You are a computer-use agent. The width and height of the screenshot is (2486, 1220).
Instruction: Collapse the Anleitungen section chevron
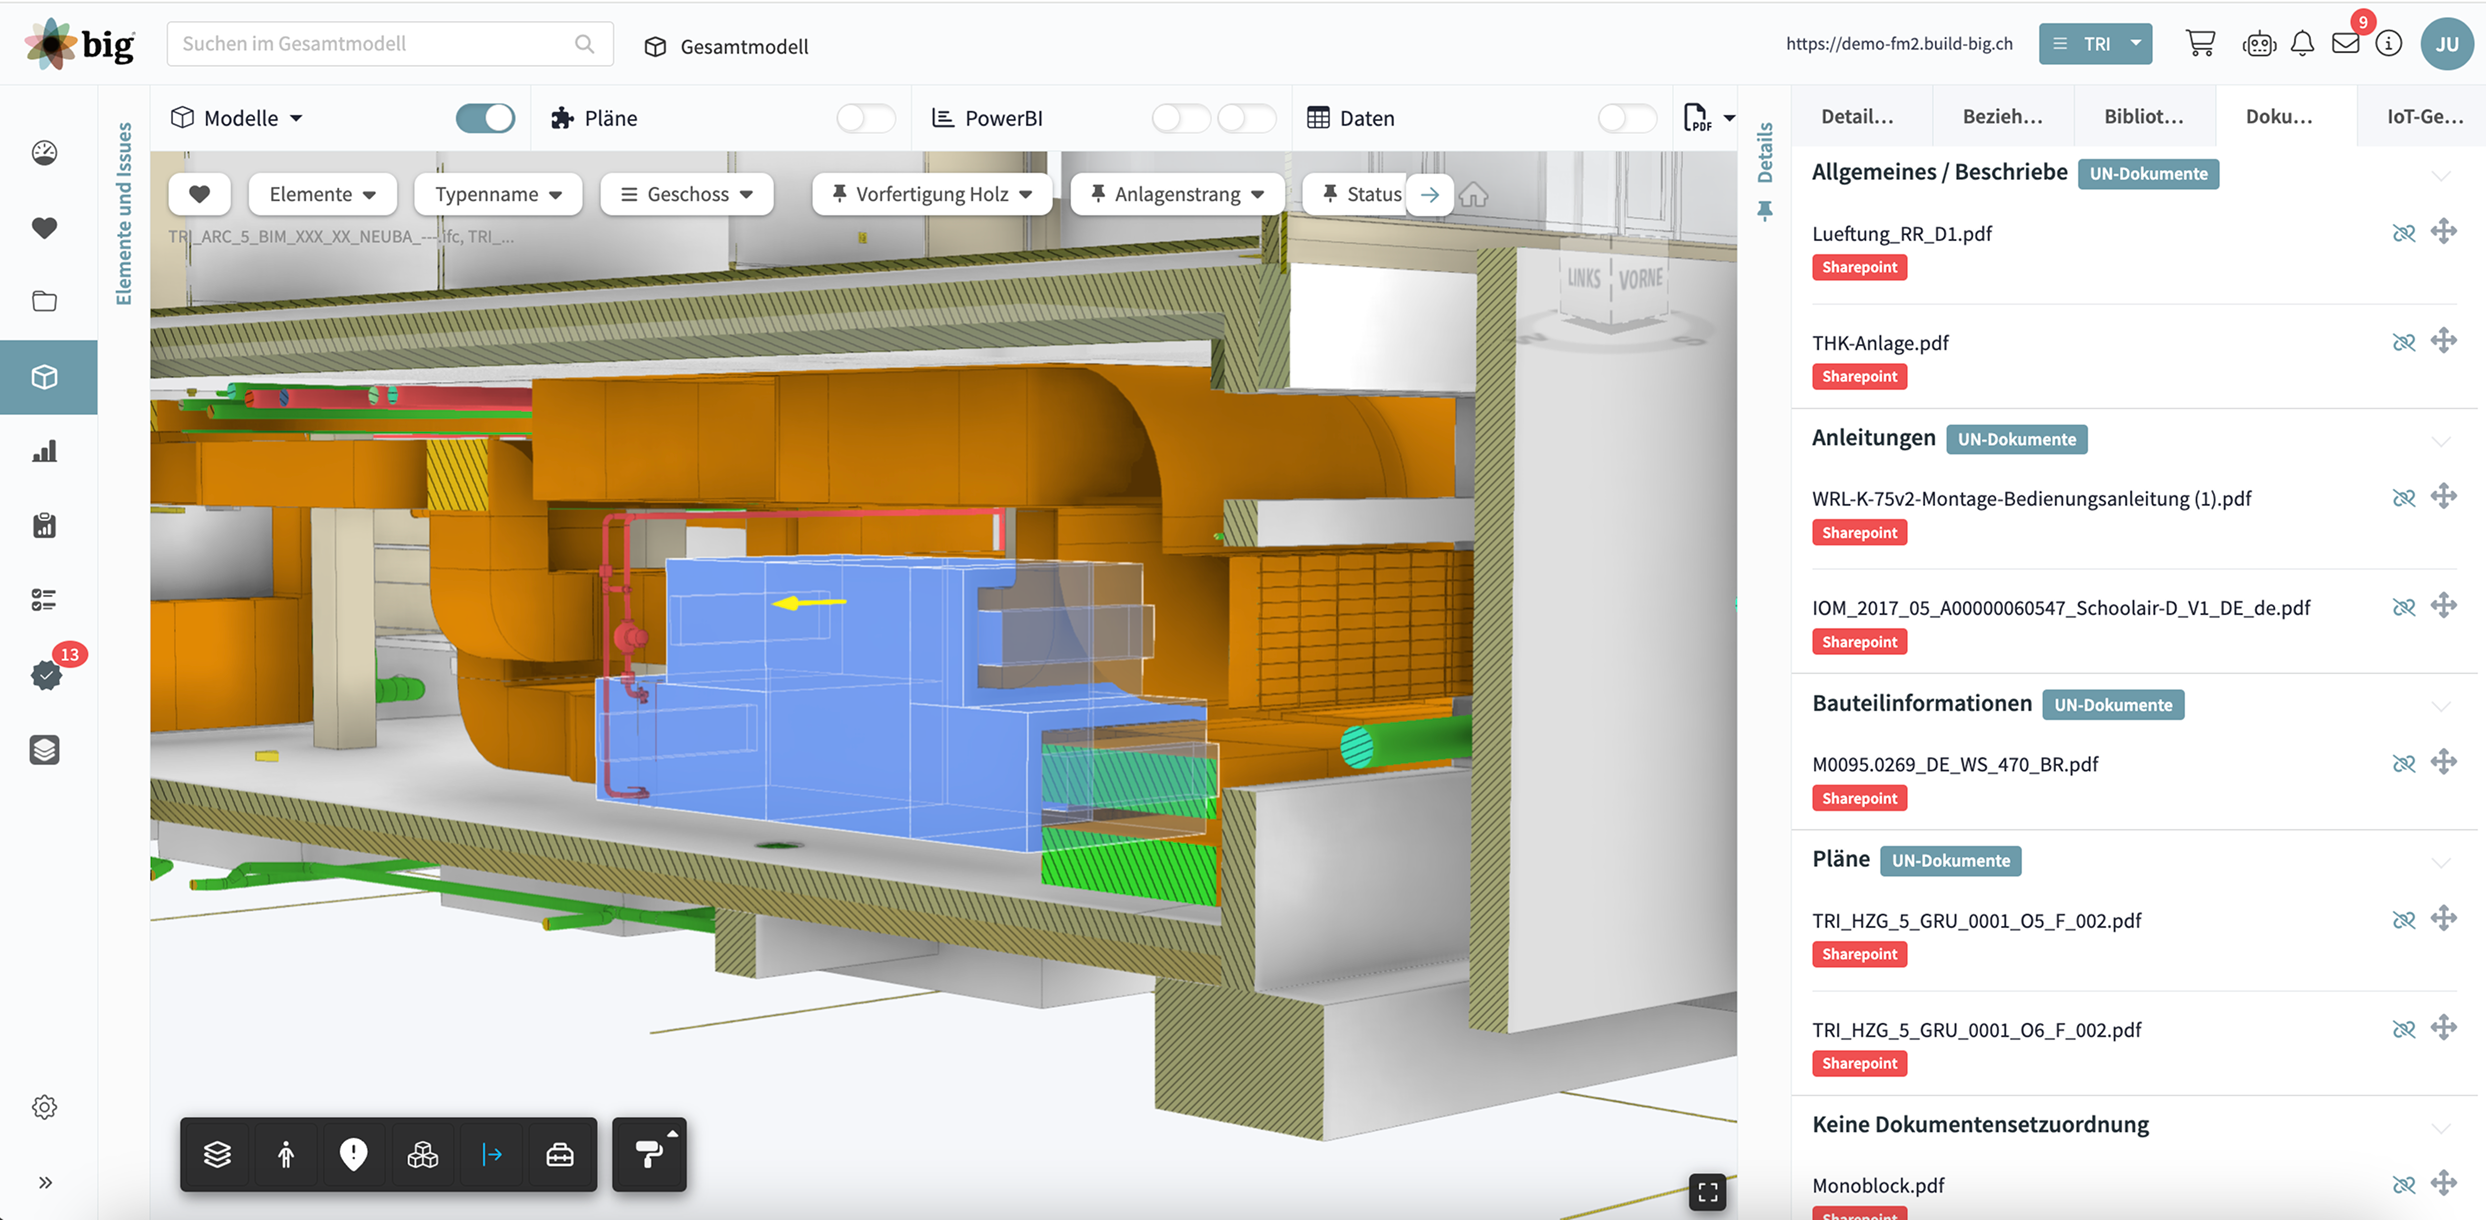[x=2441, y=440]
